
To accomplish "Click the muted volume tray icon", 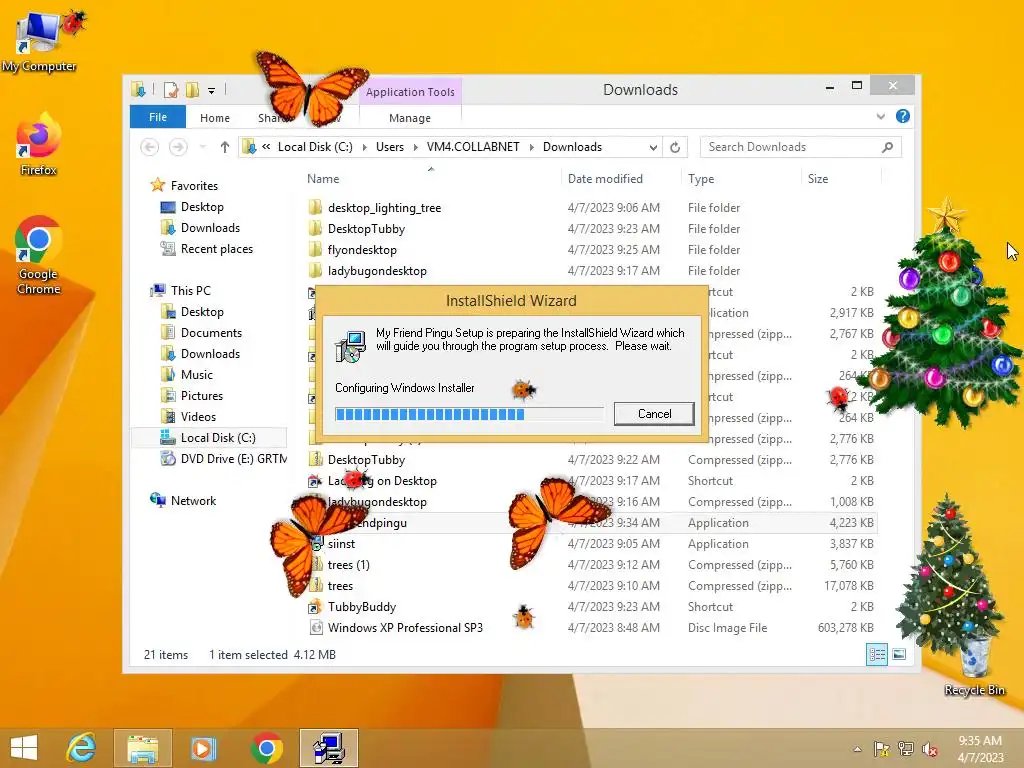I will 930,749.
